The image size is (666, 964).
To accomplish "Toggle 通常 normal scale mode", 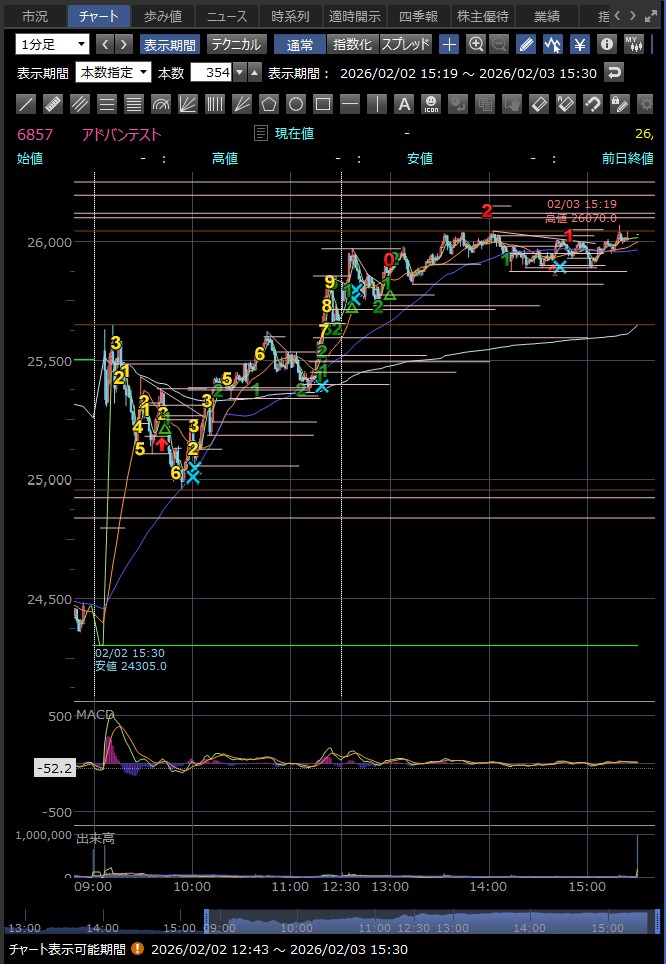I will point(299,44).
